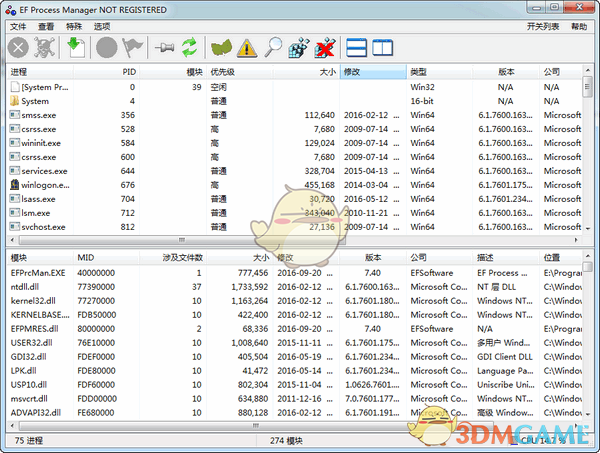Sort processes by 优先级 column header
This screenshot has height=453, width=600.
(240, 72)
